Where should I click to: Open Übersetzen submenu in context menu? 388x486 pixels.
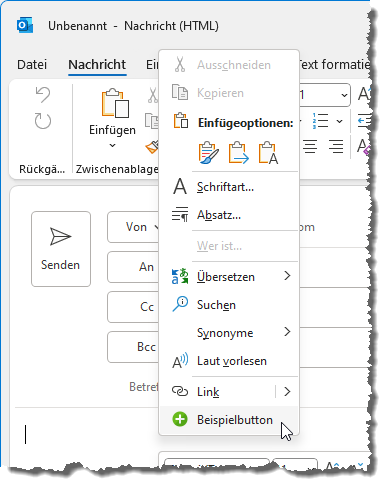(229, 277)
